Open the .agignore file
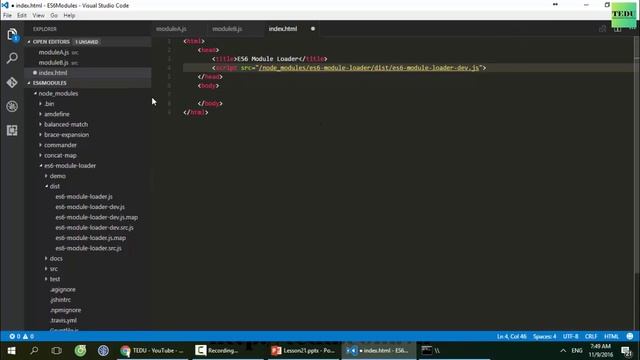 62,289
